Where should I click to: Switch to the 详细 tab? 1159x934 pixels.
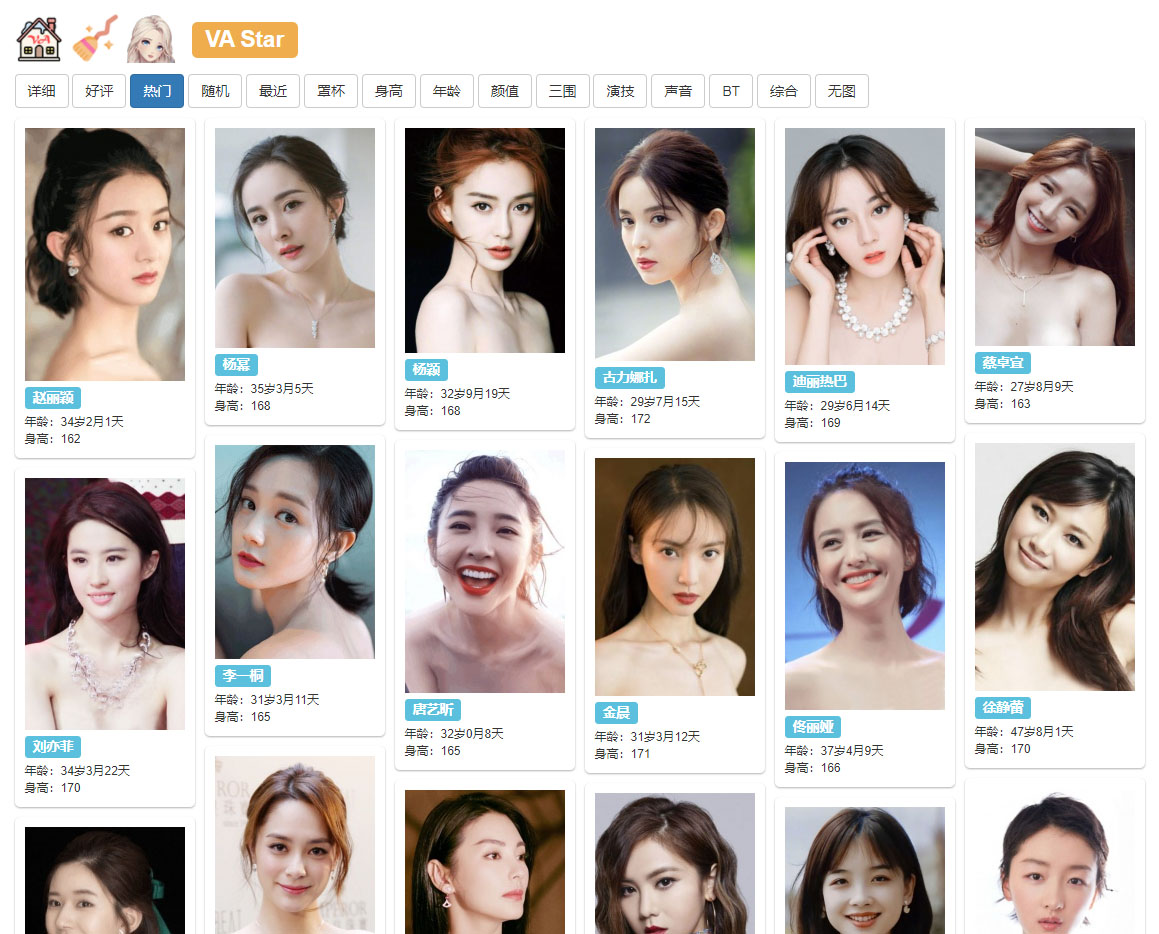coord(42,91)
